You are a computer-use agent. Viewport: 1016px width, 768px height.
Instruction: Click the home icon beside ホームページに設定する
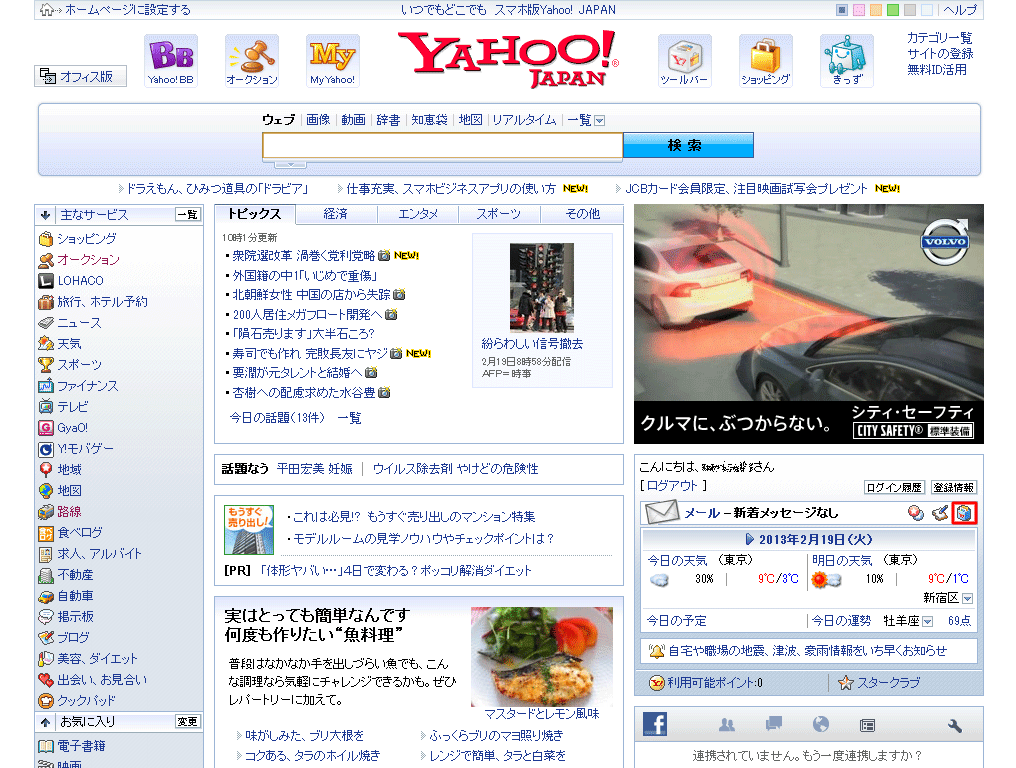point(47,10)
